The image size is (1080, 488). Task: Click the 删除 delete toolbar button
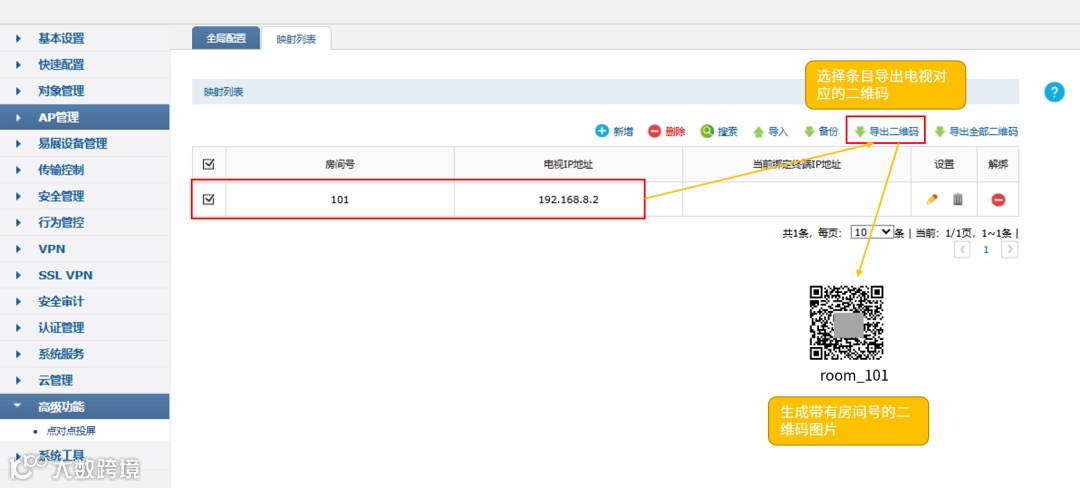point(667,131)
